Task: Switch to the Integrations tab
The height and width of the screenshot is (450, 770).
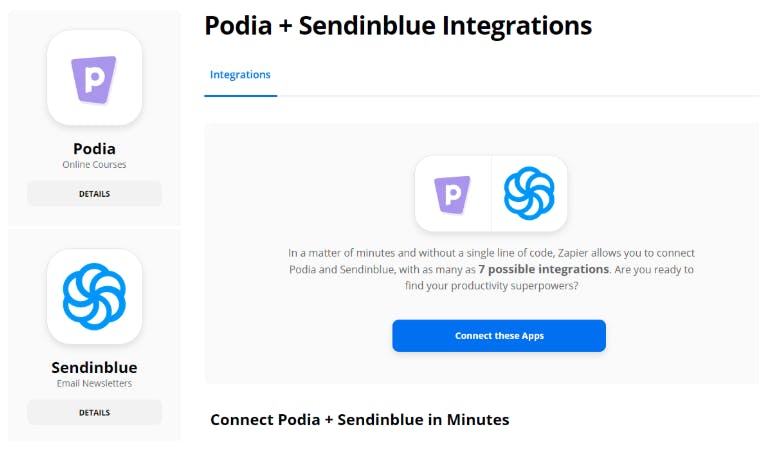Action: (240, 75)
